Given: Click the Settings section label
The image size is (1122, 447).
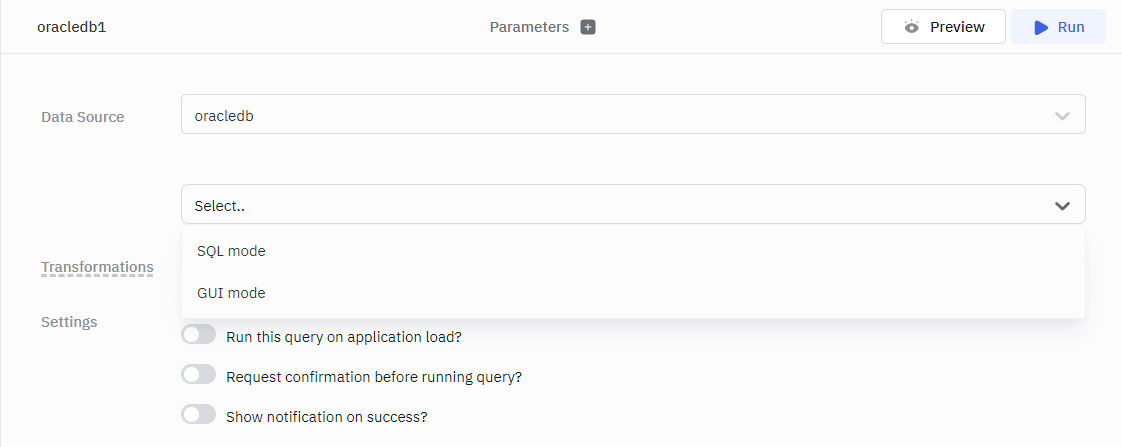Looking at the screenshot, I should [69, 322].
